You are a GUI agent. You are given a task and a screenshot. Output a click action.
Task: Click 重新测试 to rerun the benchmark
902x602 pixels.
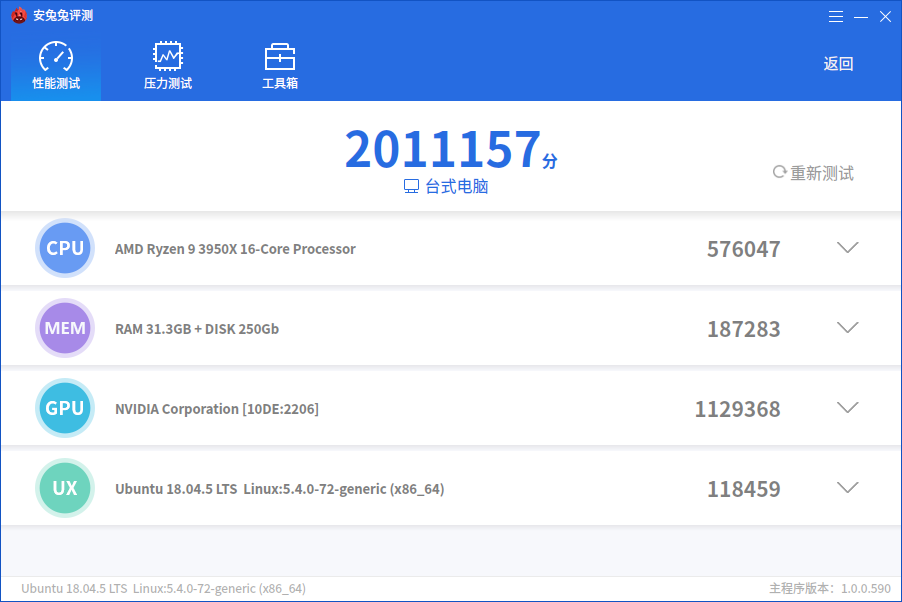[813, 173]
